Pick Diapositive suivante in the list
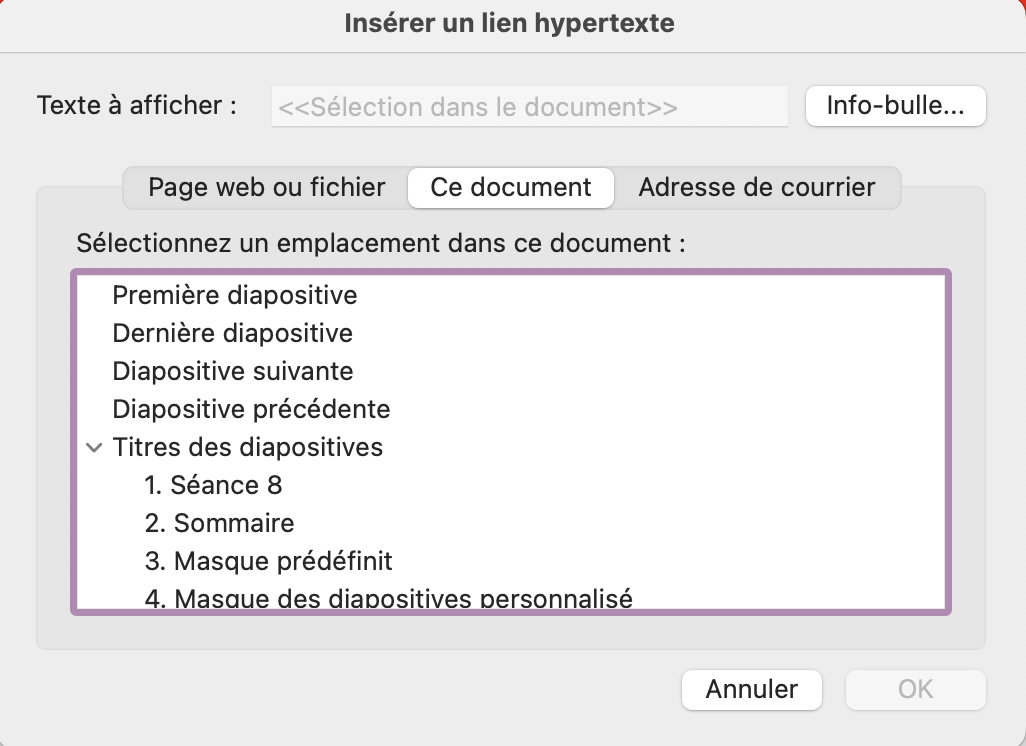This screenshot has height=746, width=1026. 511,372
